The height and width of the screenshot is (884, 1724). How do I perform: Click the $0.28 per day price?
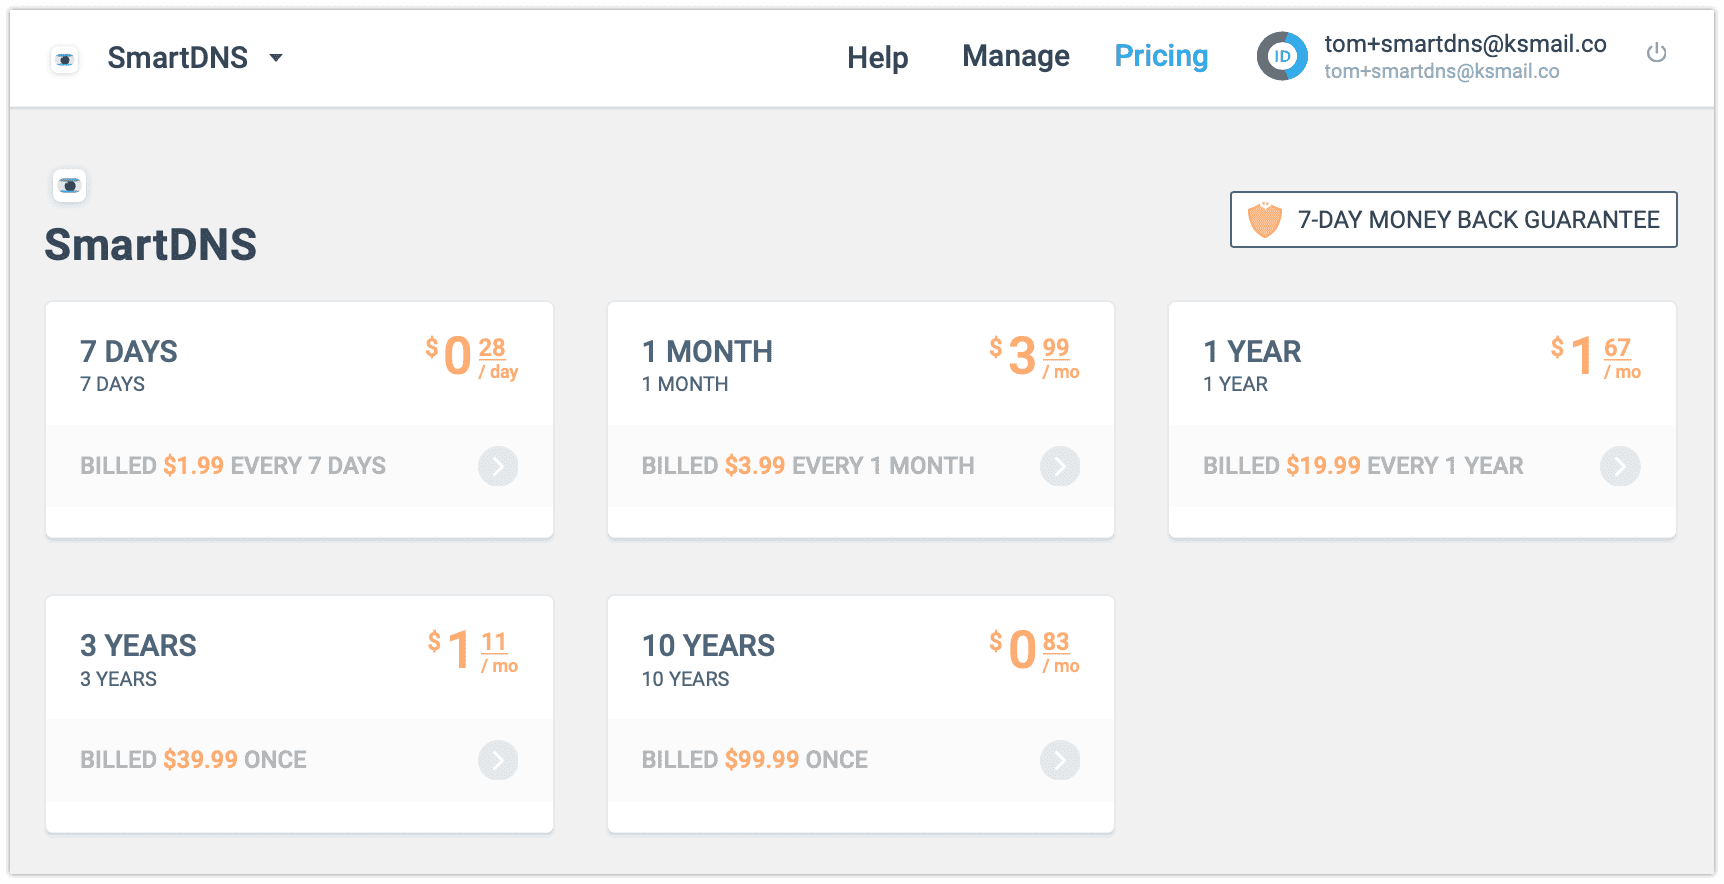point(472,356)
